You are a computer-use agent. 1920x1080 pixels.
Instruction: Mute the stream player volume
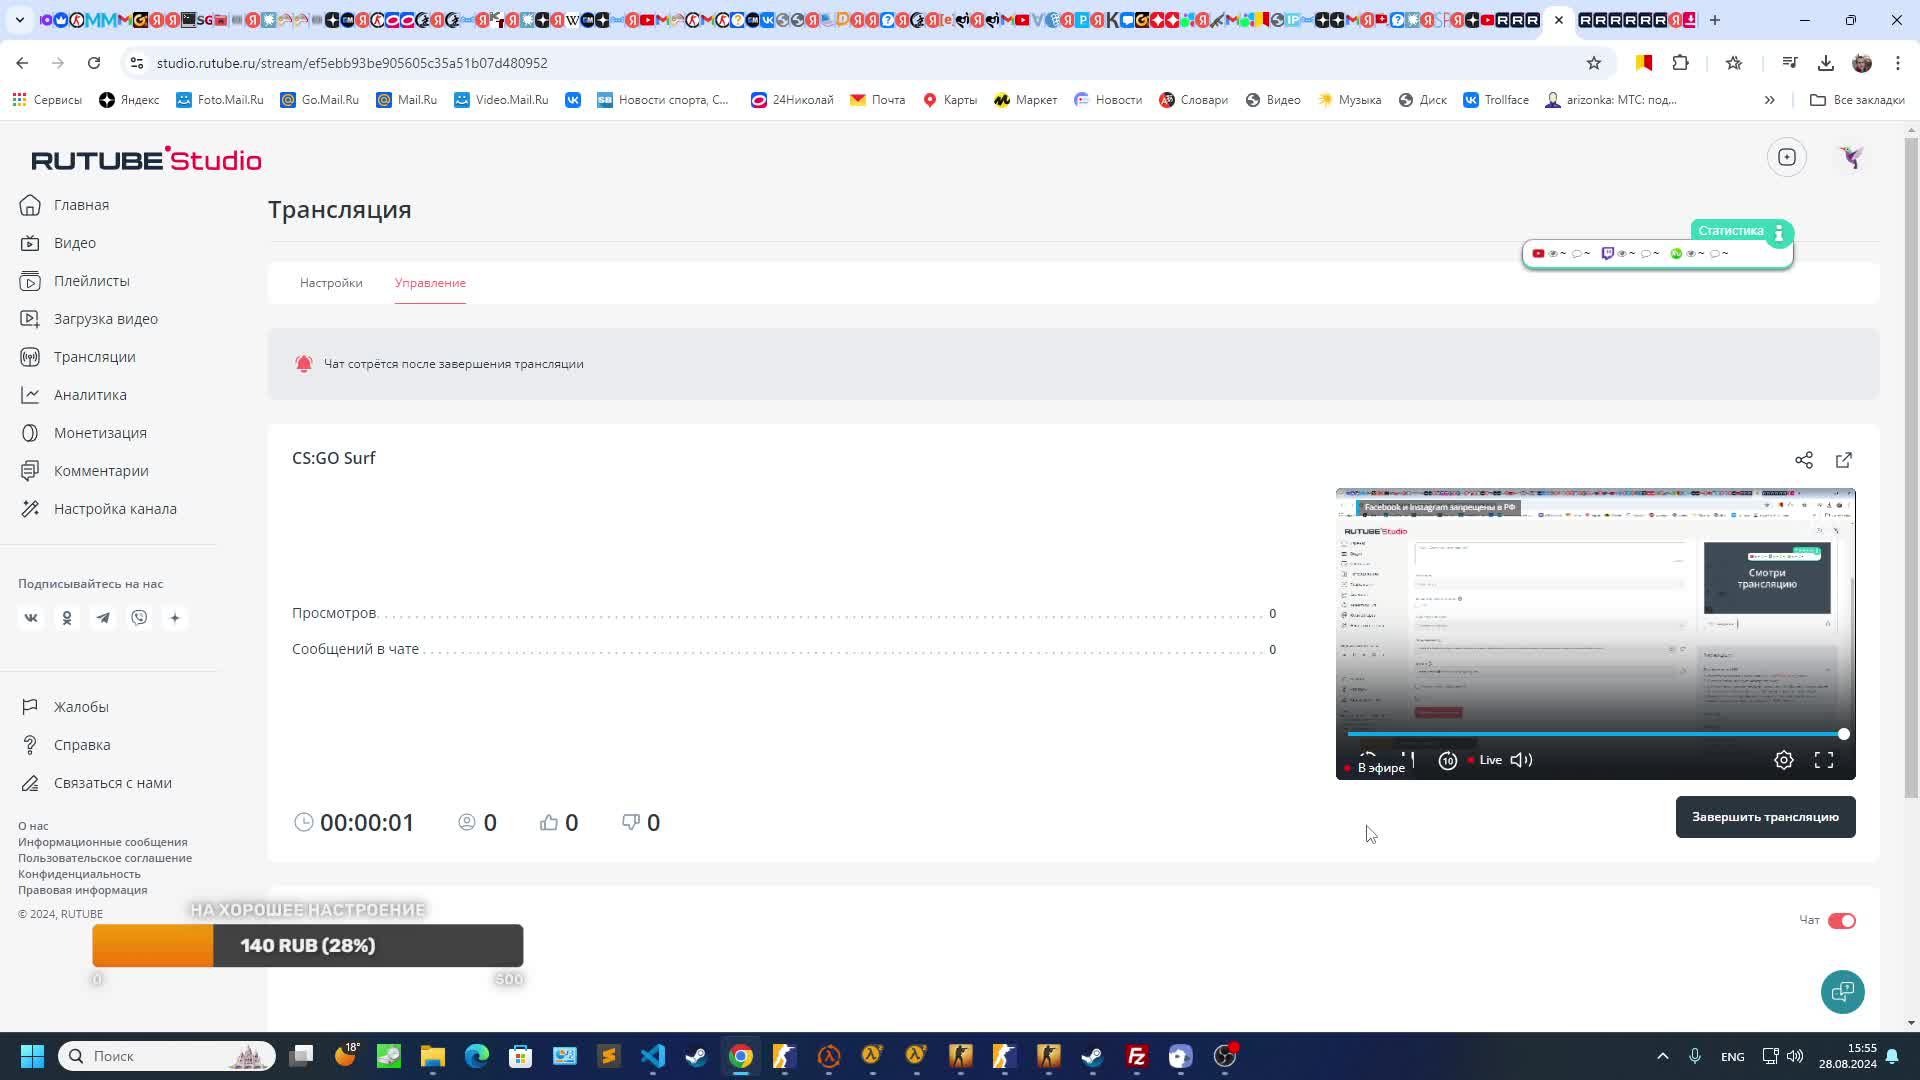click(1521, 760)
